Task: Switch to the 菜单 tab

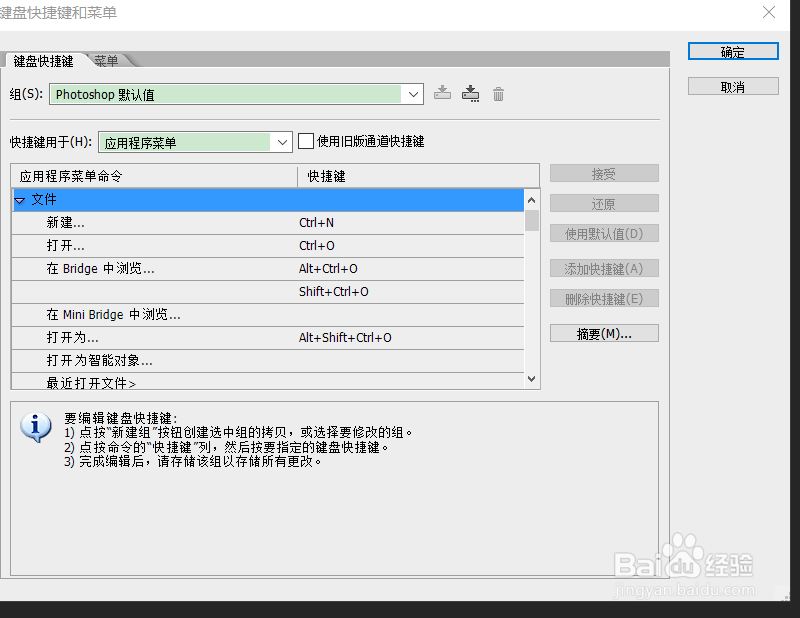Action: coord(106,61)
